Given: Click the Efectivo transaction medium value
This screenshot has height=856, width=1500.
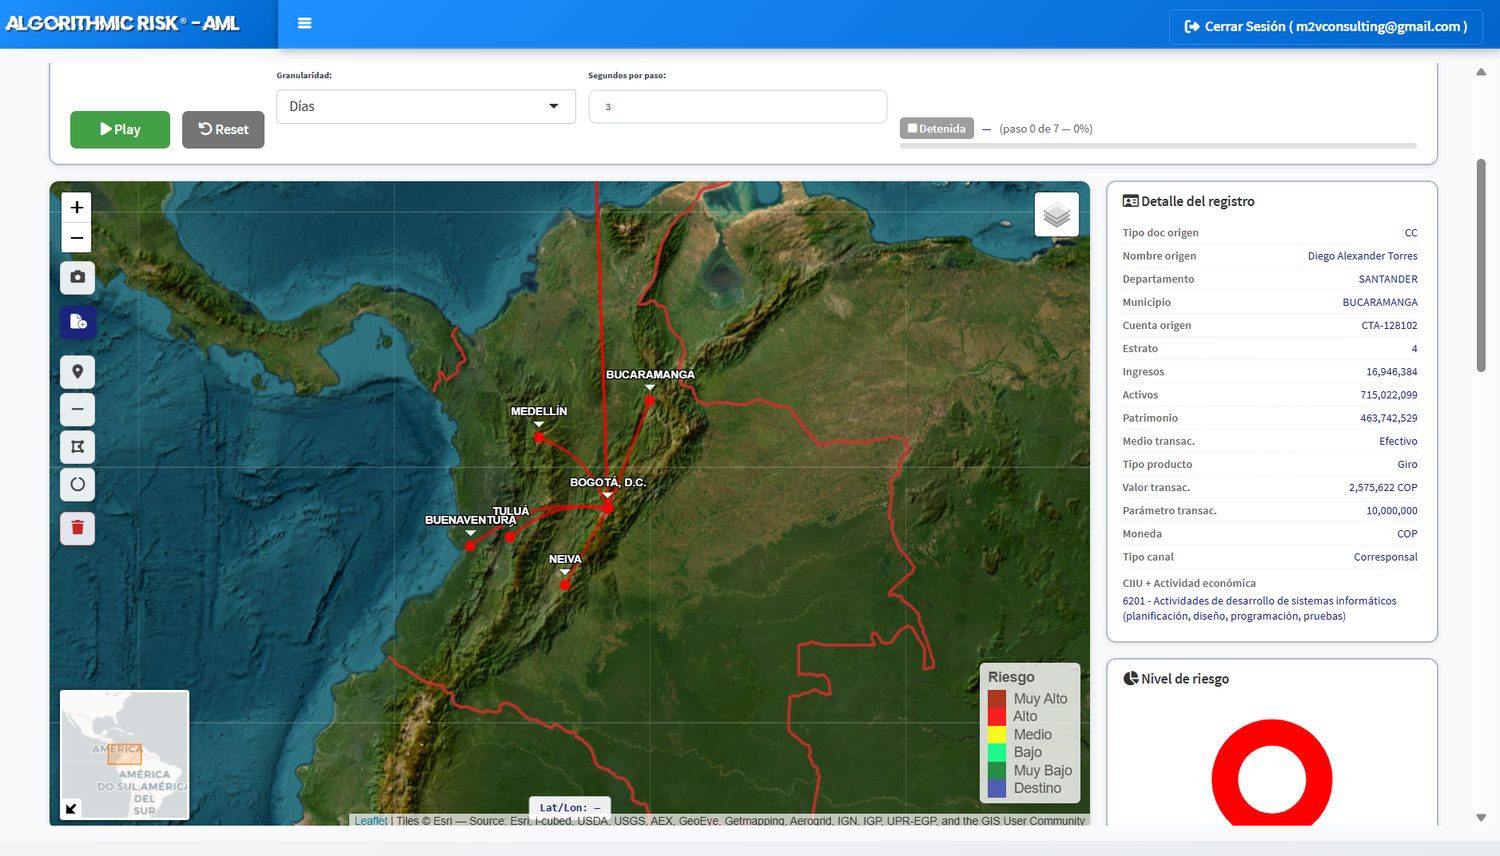Looking at the screenshot, I should [1398, 441].
